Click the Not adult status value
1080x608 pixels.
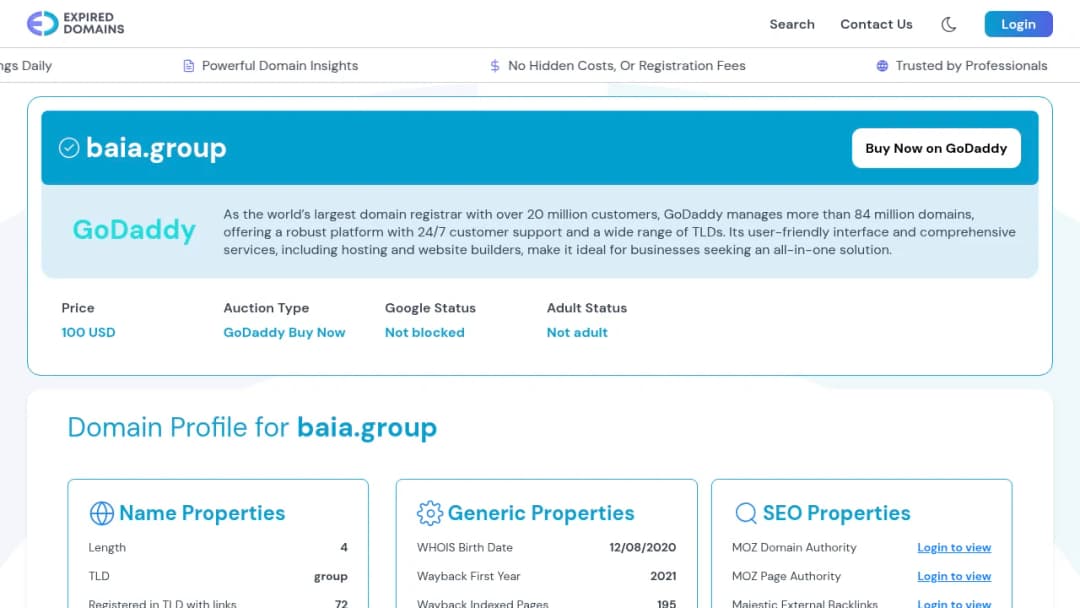tap(577, 333)
